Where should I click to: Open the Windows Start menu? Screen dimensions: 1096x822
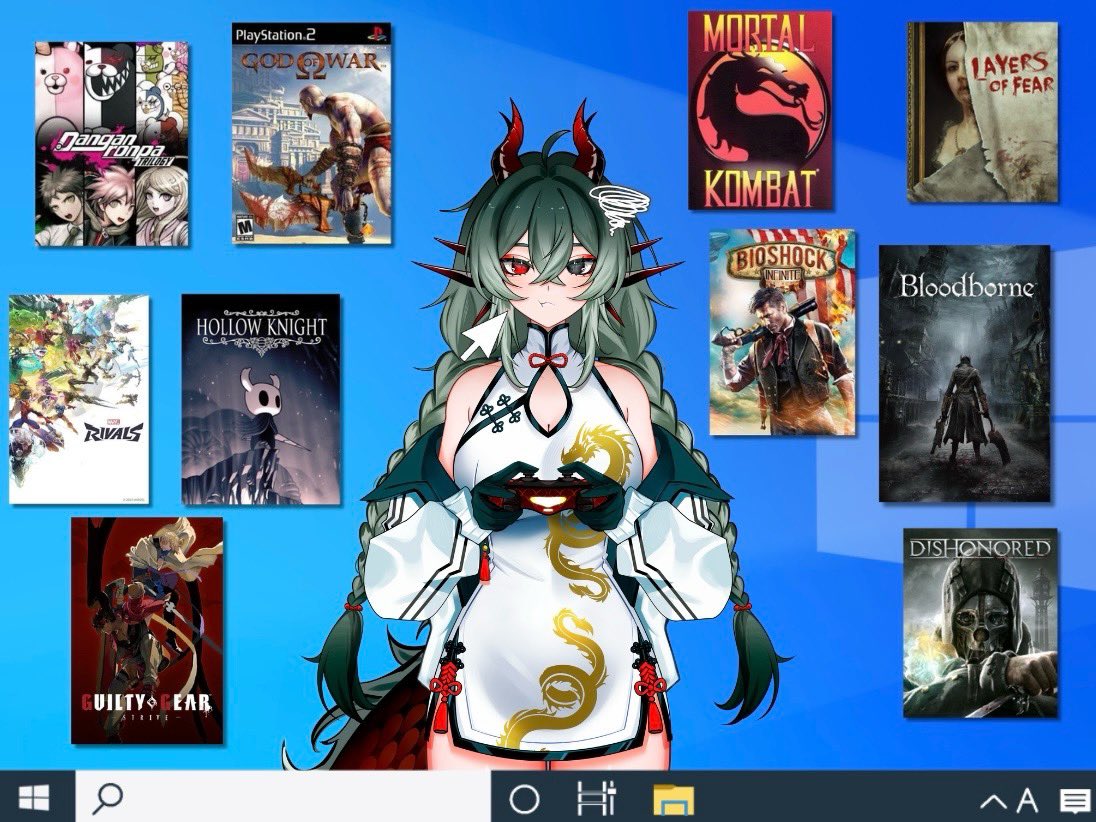tap(35, 797)
